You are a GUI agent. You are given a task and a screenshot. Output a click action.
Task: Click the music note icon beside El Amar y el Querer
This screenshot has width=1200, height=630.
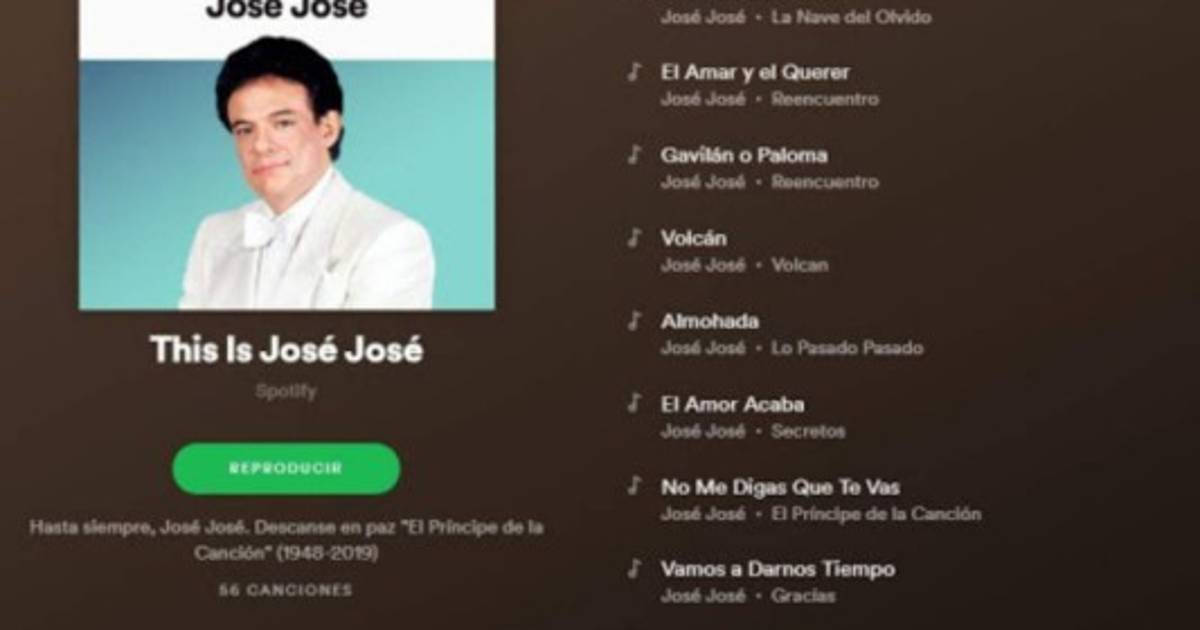tap(633, 71)
